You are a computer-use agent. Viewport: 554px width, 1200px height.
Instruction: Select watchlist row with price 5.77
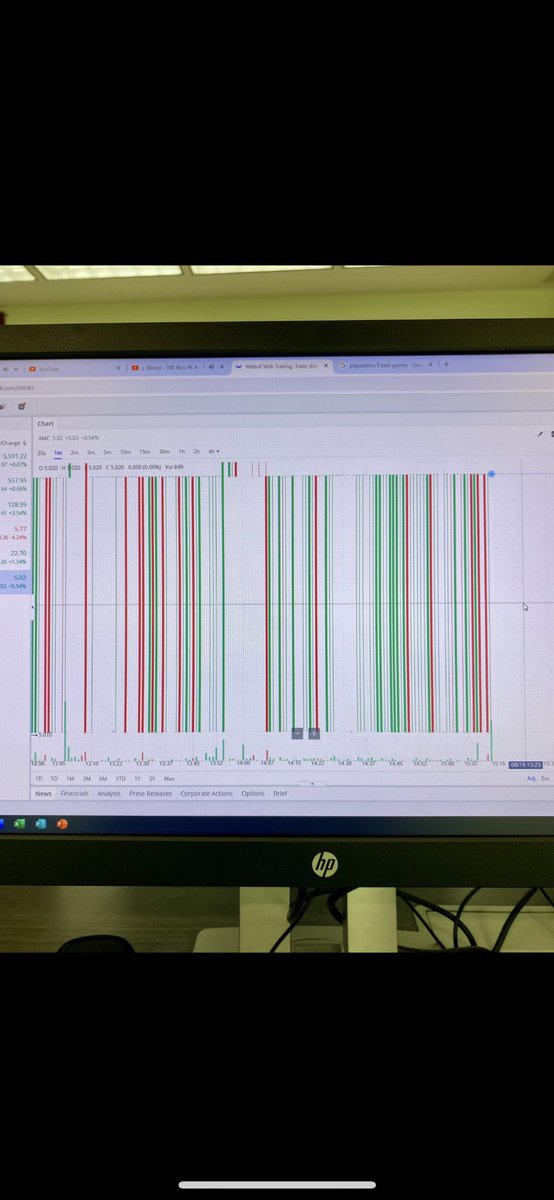(x=15, y=532)
